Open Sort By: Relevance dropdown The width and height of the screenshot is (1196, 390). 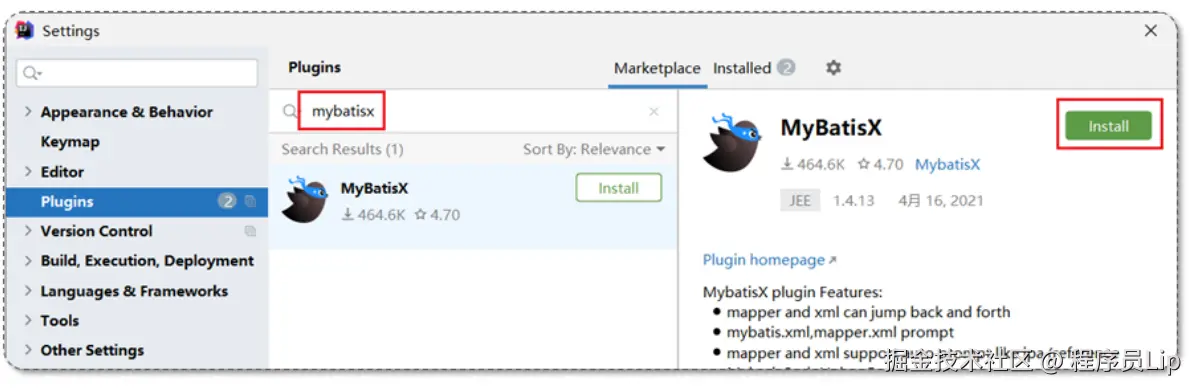(594, 150)
